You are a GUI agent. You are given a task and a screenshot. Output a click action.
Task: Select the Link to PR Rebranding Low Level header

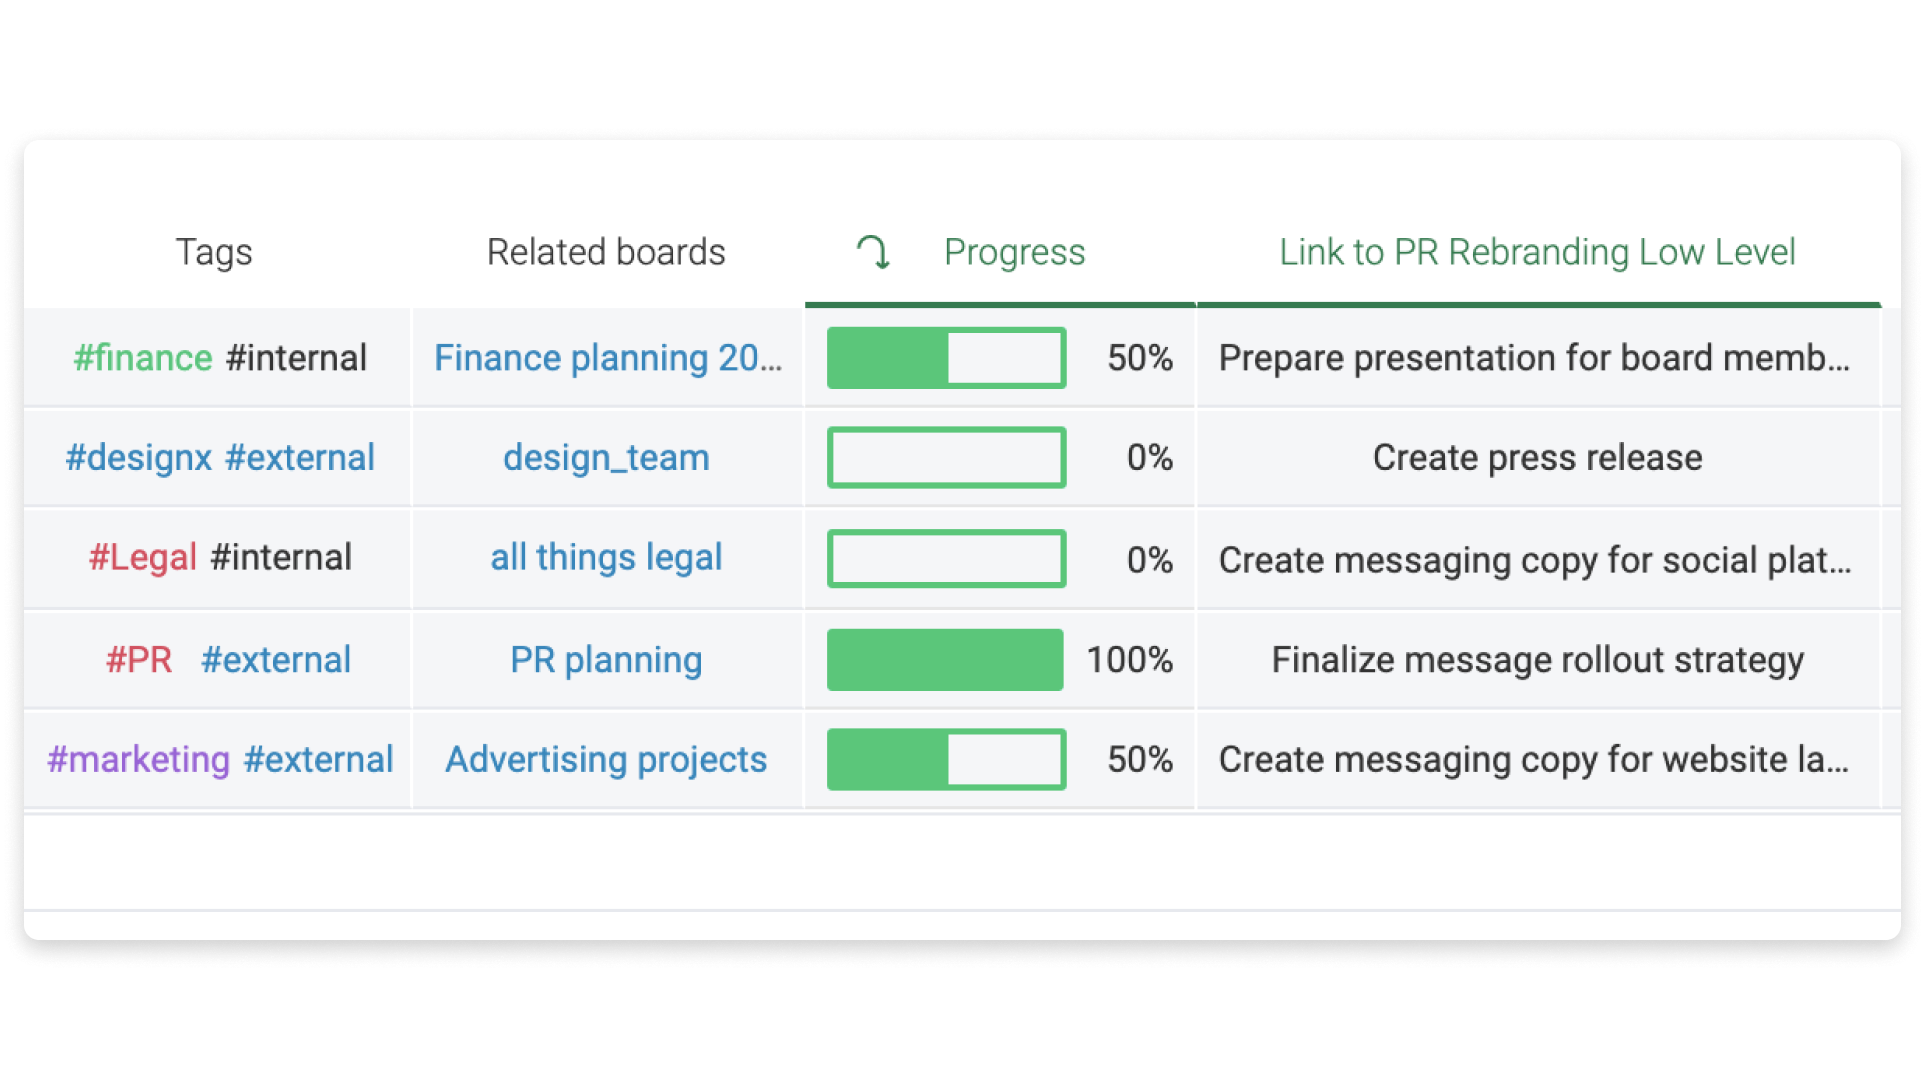(1537, 252)
